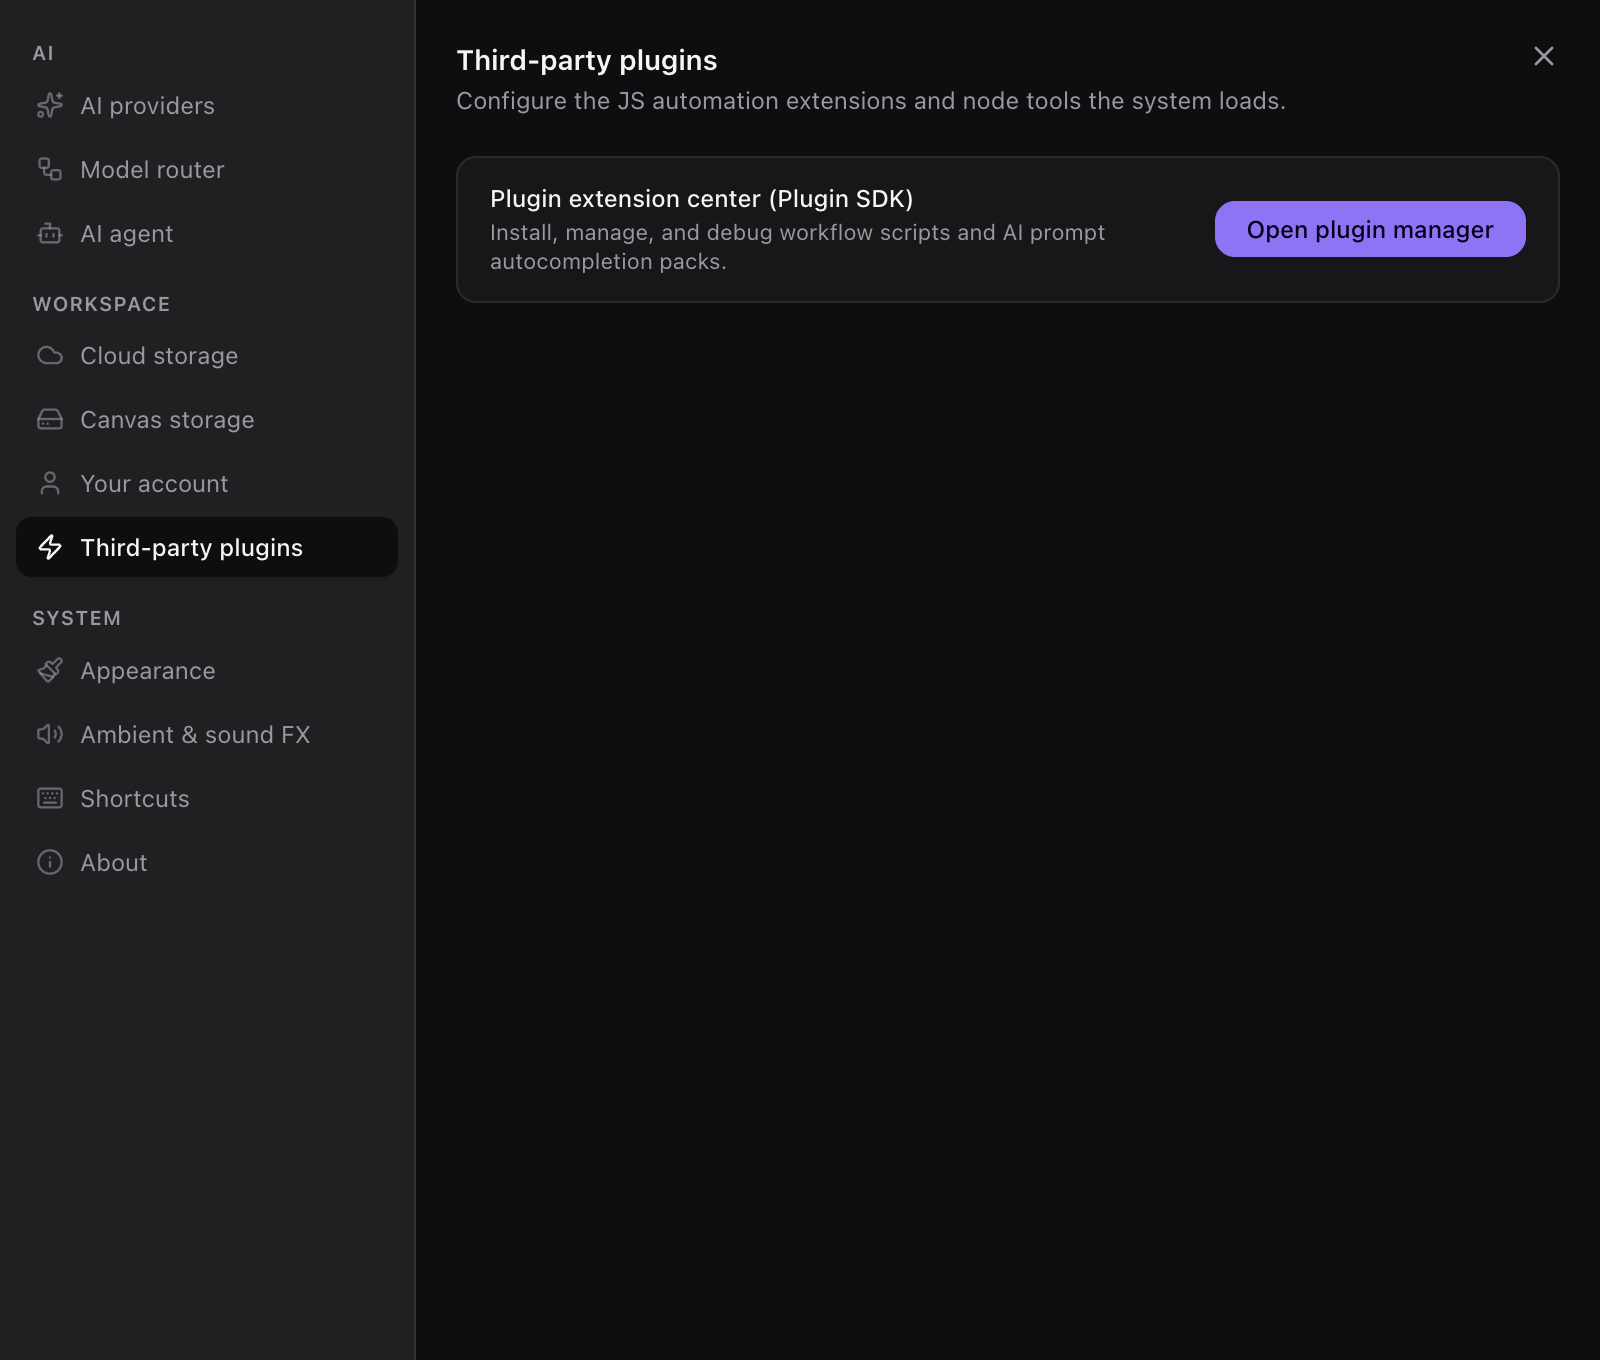Click the Ambient & sound FX speaker icon

(50, 734)
